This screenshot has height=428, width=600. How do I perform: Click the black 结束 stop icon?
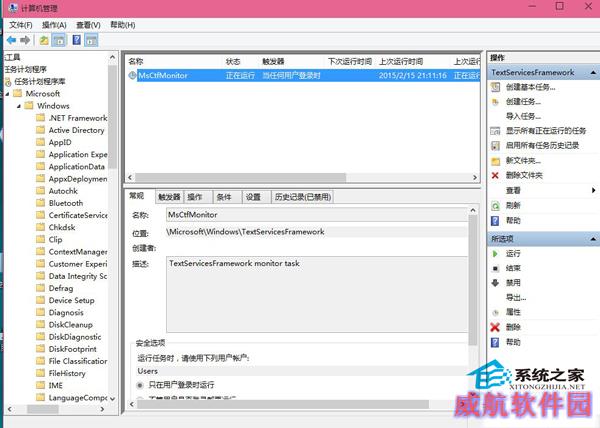pyautogui.click(x=495, y=269)
